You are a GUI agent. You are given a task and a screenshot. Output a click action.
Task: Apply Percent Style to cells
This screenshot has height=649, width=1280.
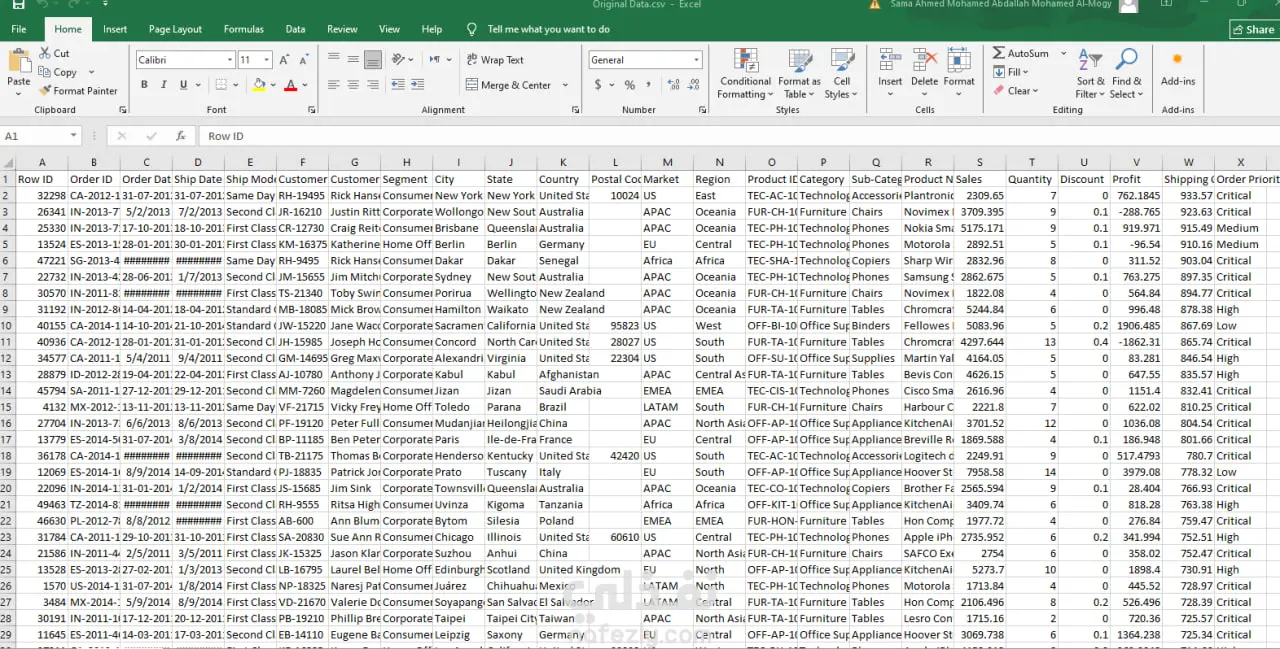pos(629,85)
